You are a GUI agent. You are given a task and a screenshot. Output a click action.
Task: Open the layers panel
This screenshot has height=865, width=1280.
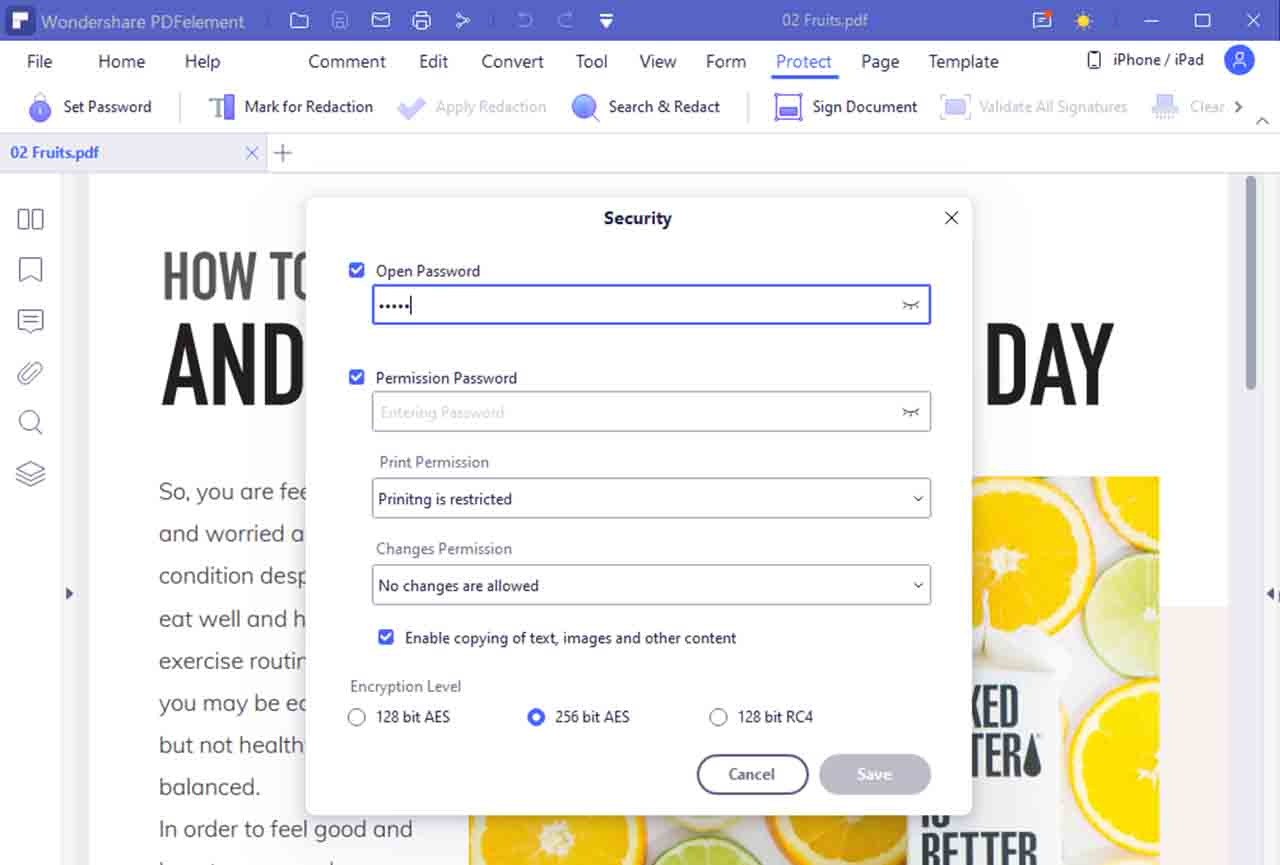pos(30,473)
